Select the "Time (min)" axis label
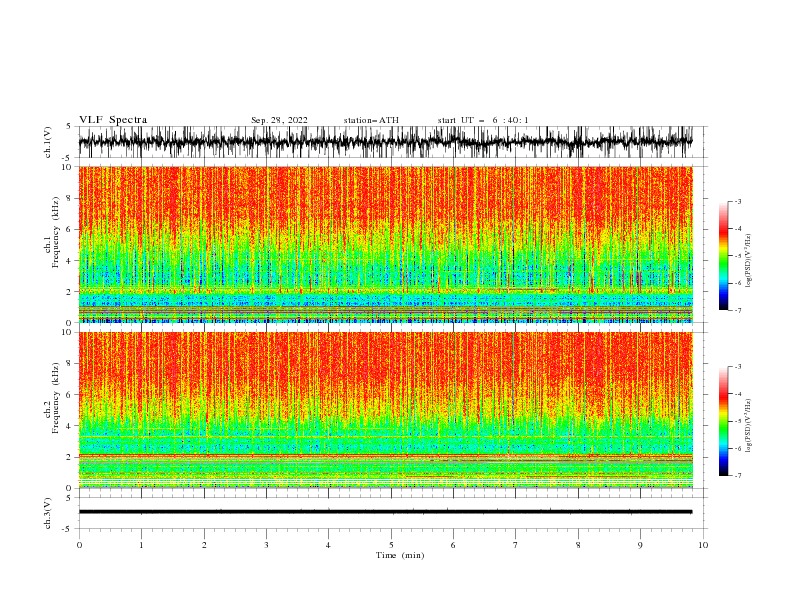 point(400,555)
